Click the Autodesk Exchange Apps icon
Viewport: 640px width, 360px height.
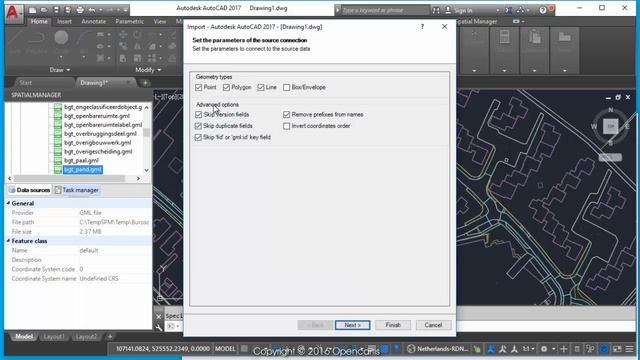pos(509,10)
